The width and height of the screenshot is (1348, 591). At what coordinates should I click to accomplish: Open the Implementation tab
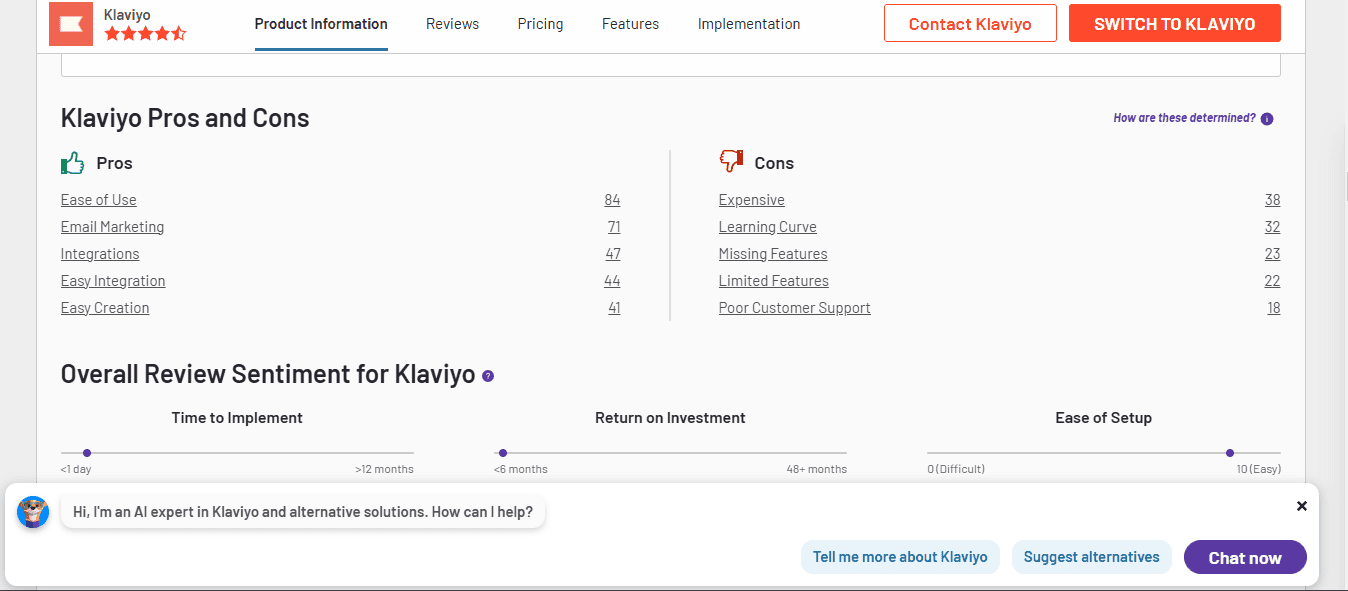[749, 24]
